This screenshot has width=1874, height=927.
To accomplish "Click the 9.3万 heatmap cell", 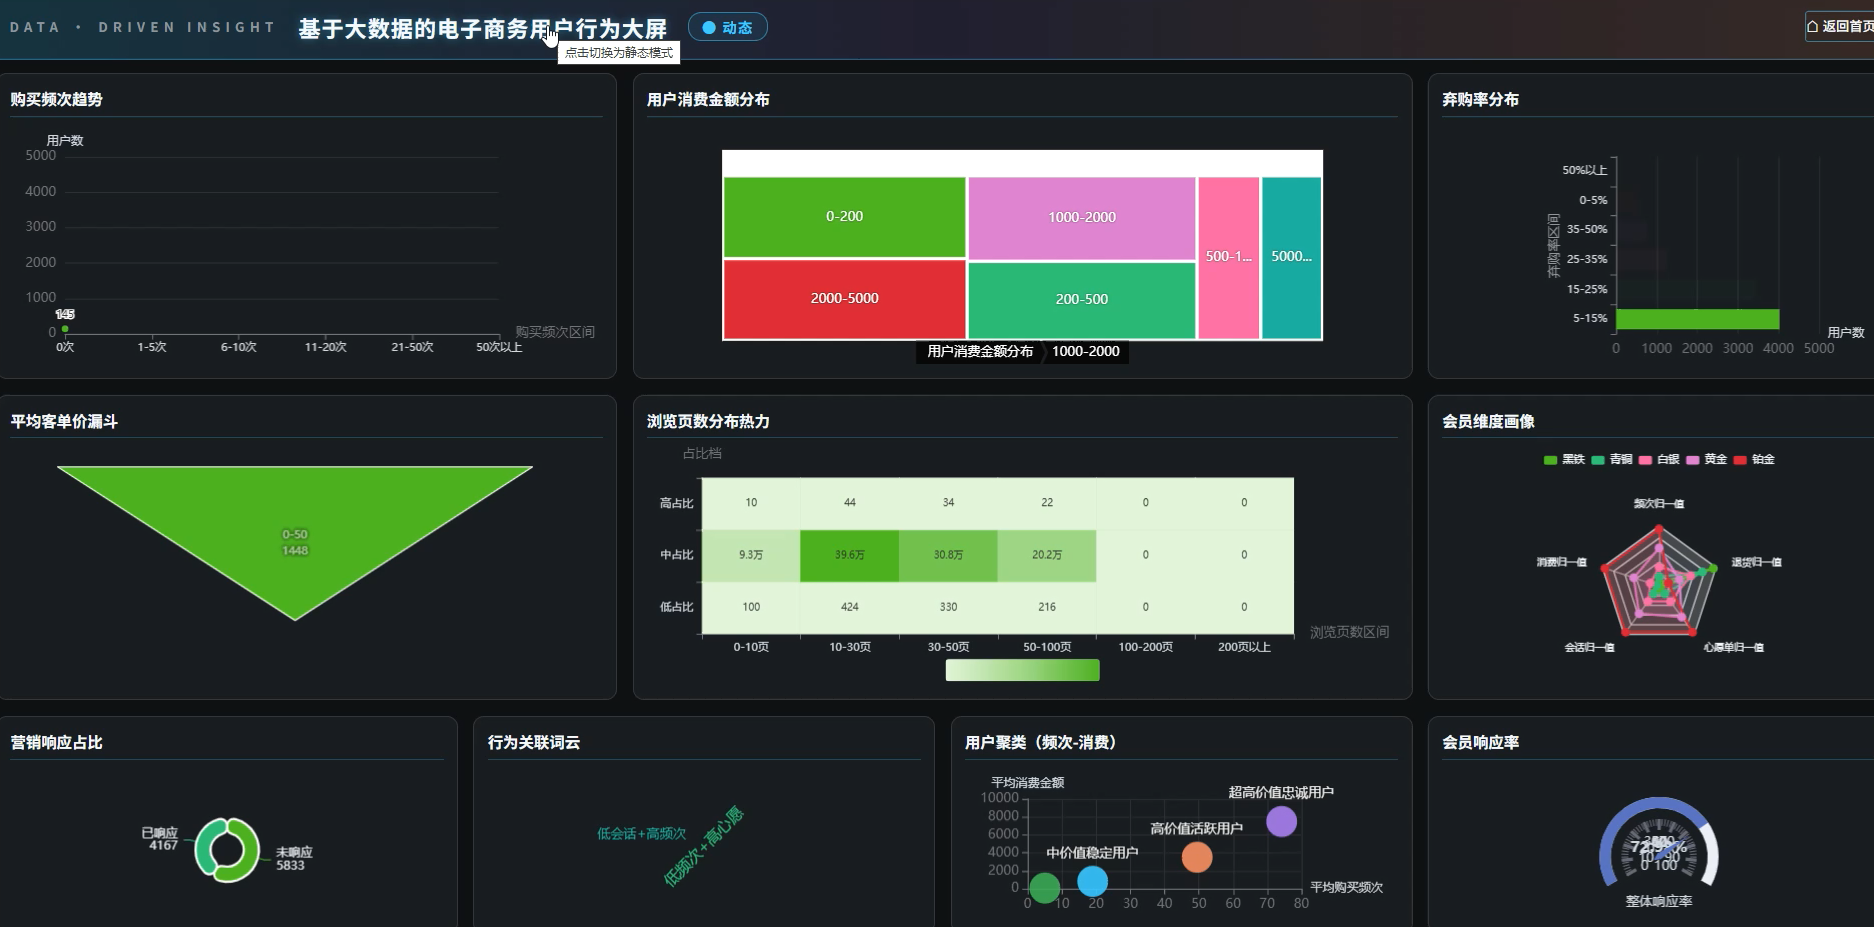I will pyautogui.click(x=751, y=555).
